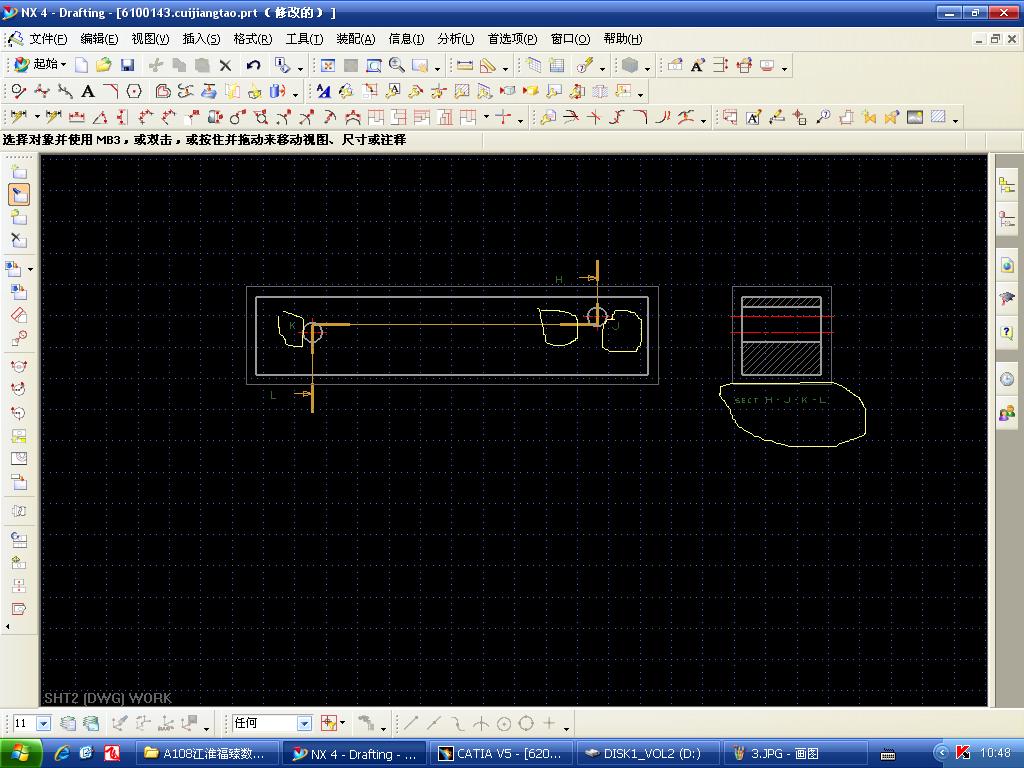Click the gray 3D cube rendering icon
This screenshot has height=768, width=1024.
(630, 65)
